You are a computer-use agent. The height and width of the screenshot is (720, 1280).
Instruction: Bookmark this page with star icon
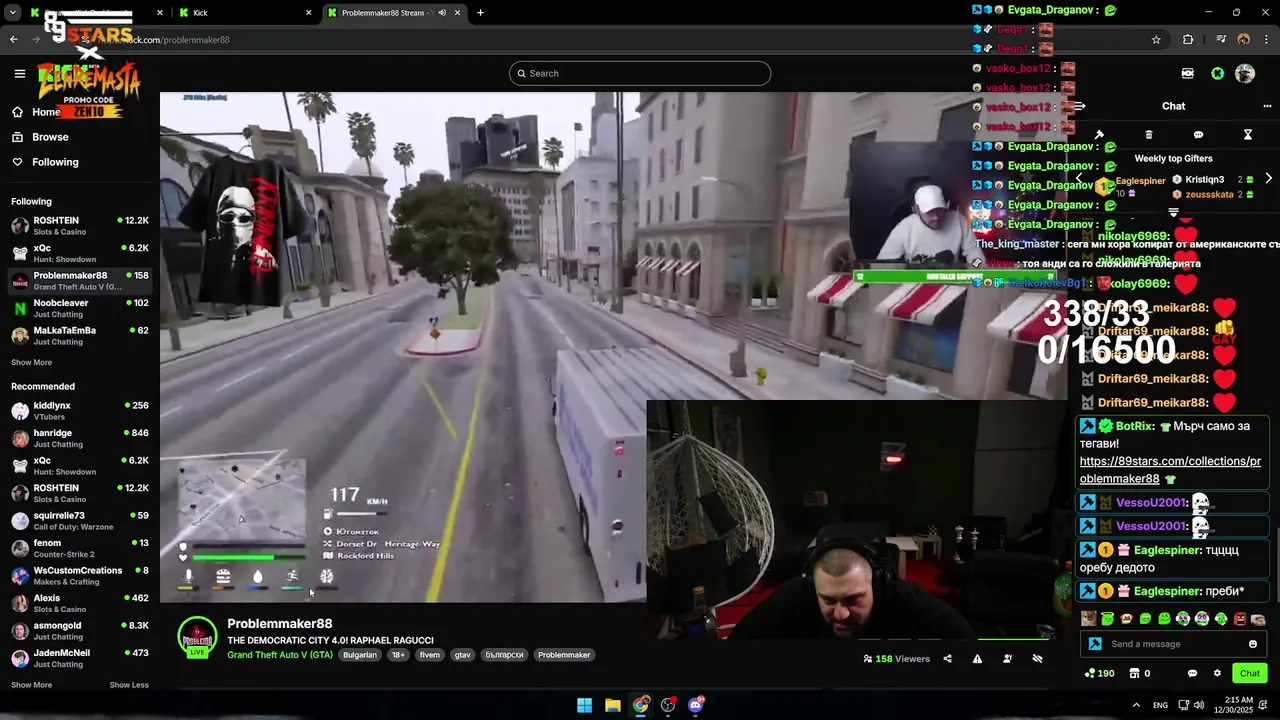tap(1156, 40)
